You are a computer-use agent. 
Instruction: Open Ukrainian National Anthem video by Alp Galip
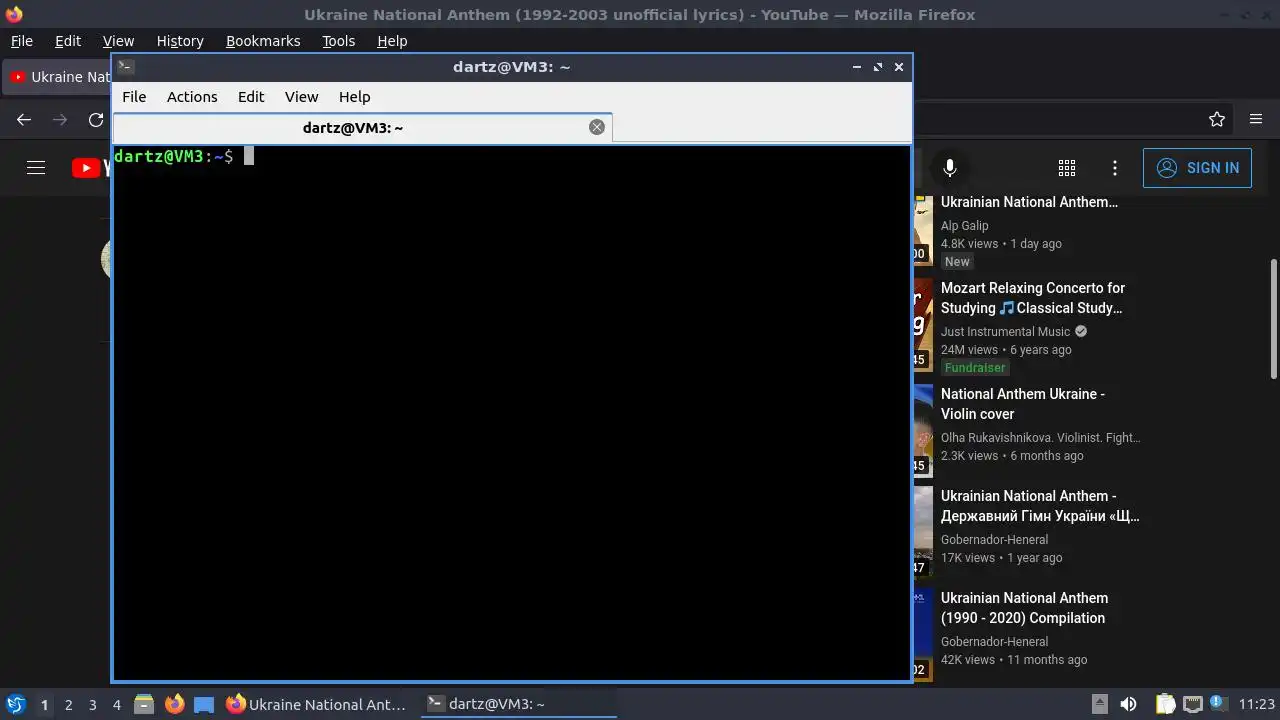click(1029, 202)
